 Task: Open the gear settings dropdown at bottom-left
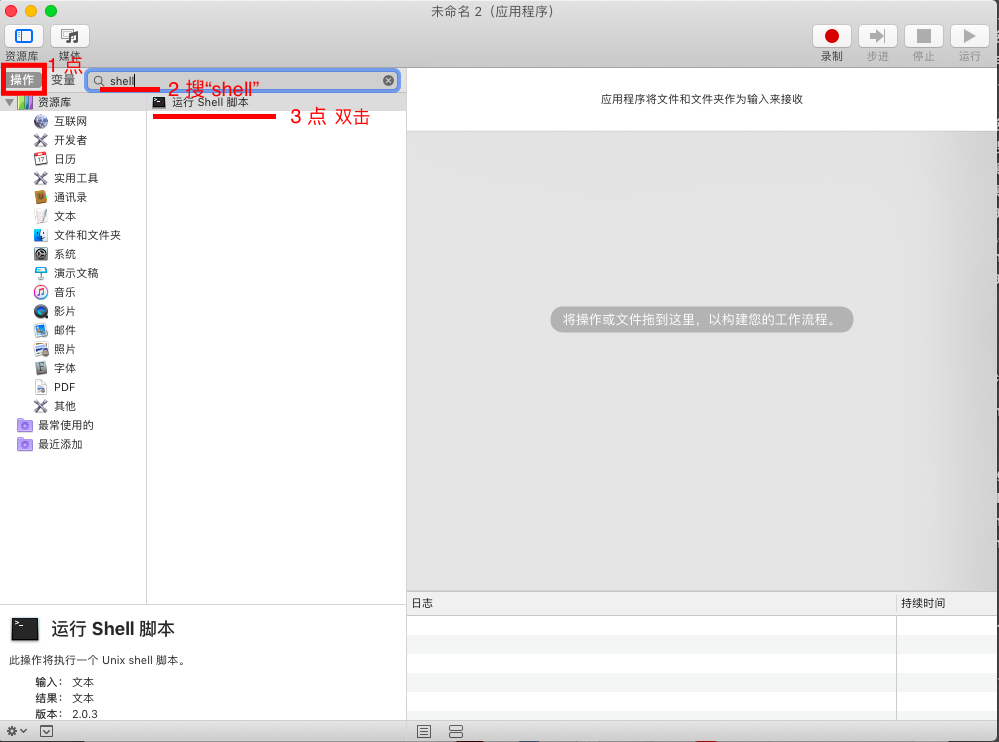coord(16,731)
